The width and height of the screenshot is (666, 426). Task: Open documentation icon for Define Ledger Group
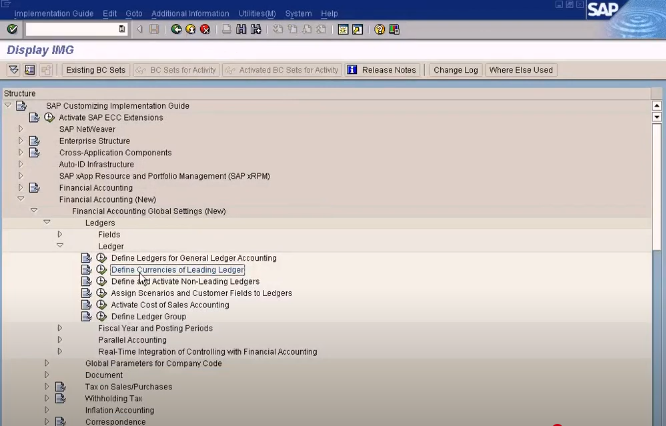pyautogui.click(x=86, y=316)
